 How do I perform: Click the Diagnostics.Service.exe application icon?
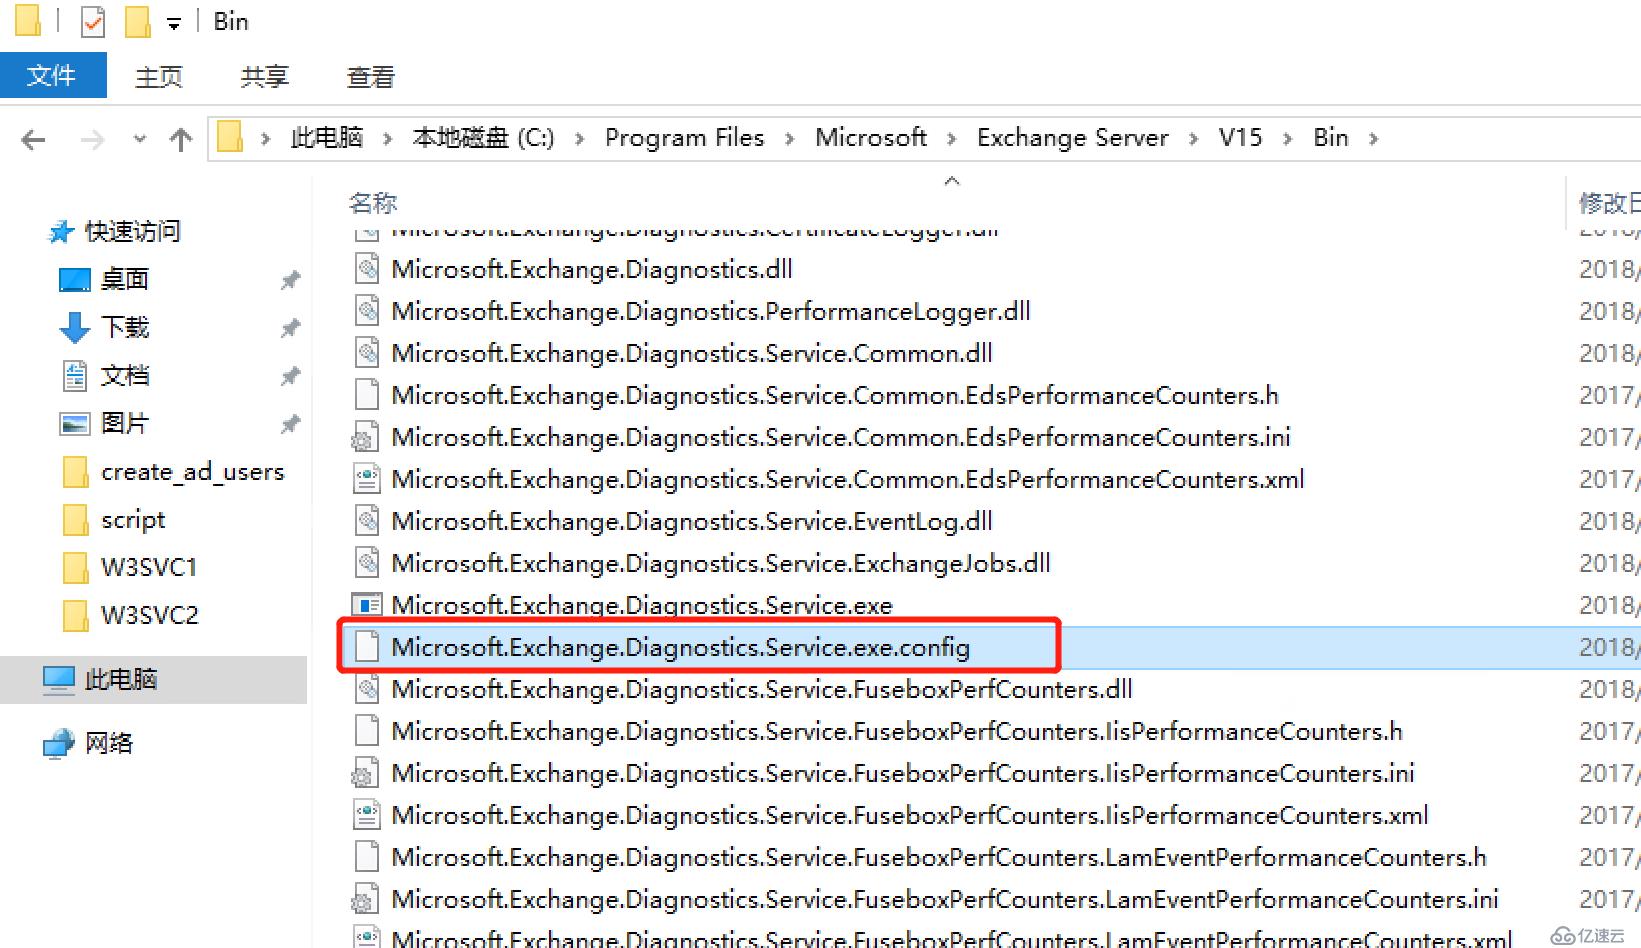(367, 604)
